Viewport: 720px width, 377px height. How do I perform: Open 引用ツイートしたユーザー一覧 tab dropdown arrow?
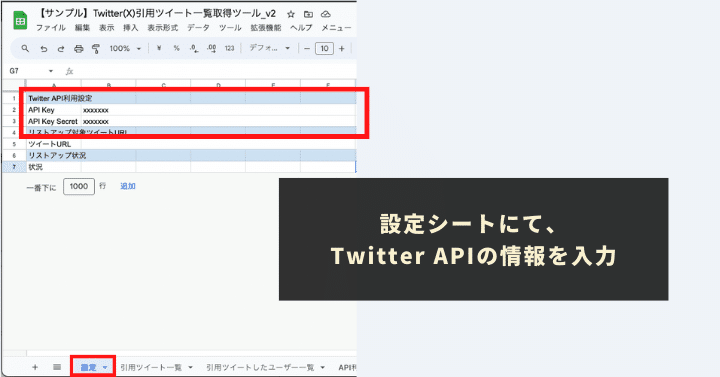322,367
